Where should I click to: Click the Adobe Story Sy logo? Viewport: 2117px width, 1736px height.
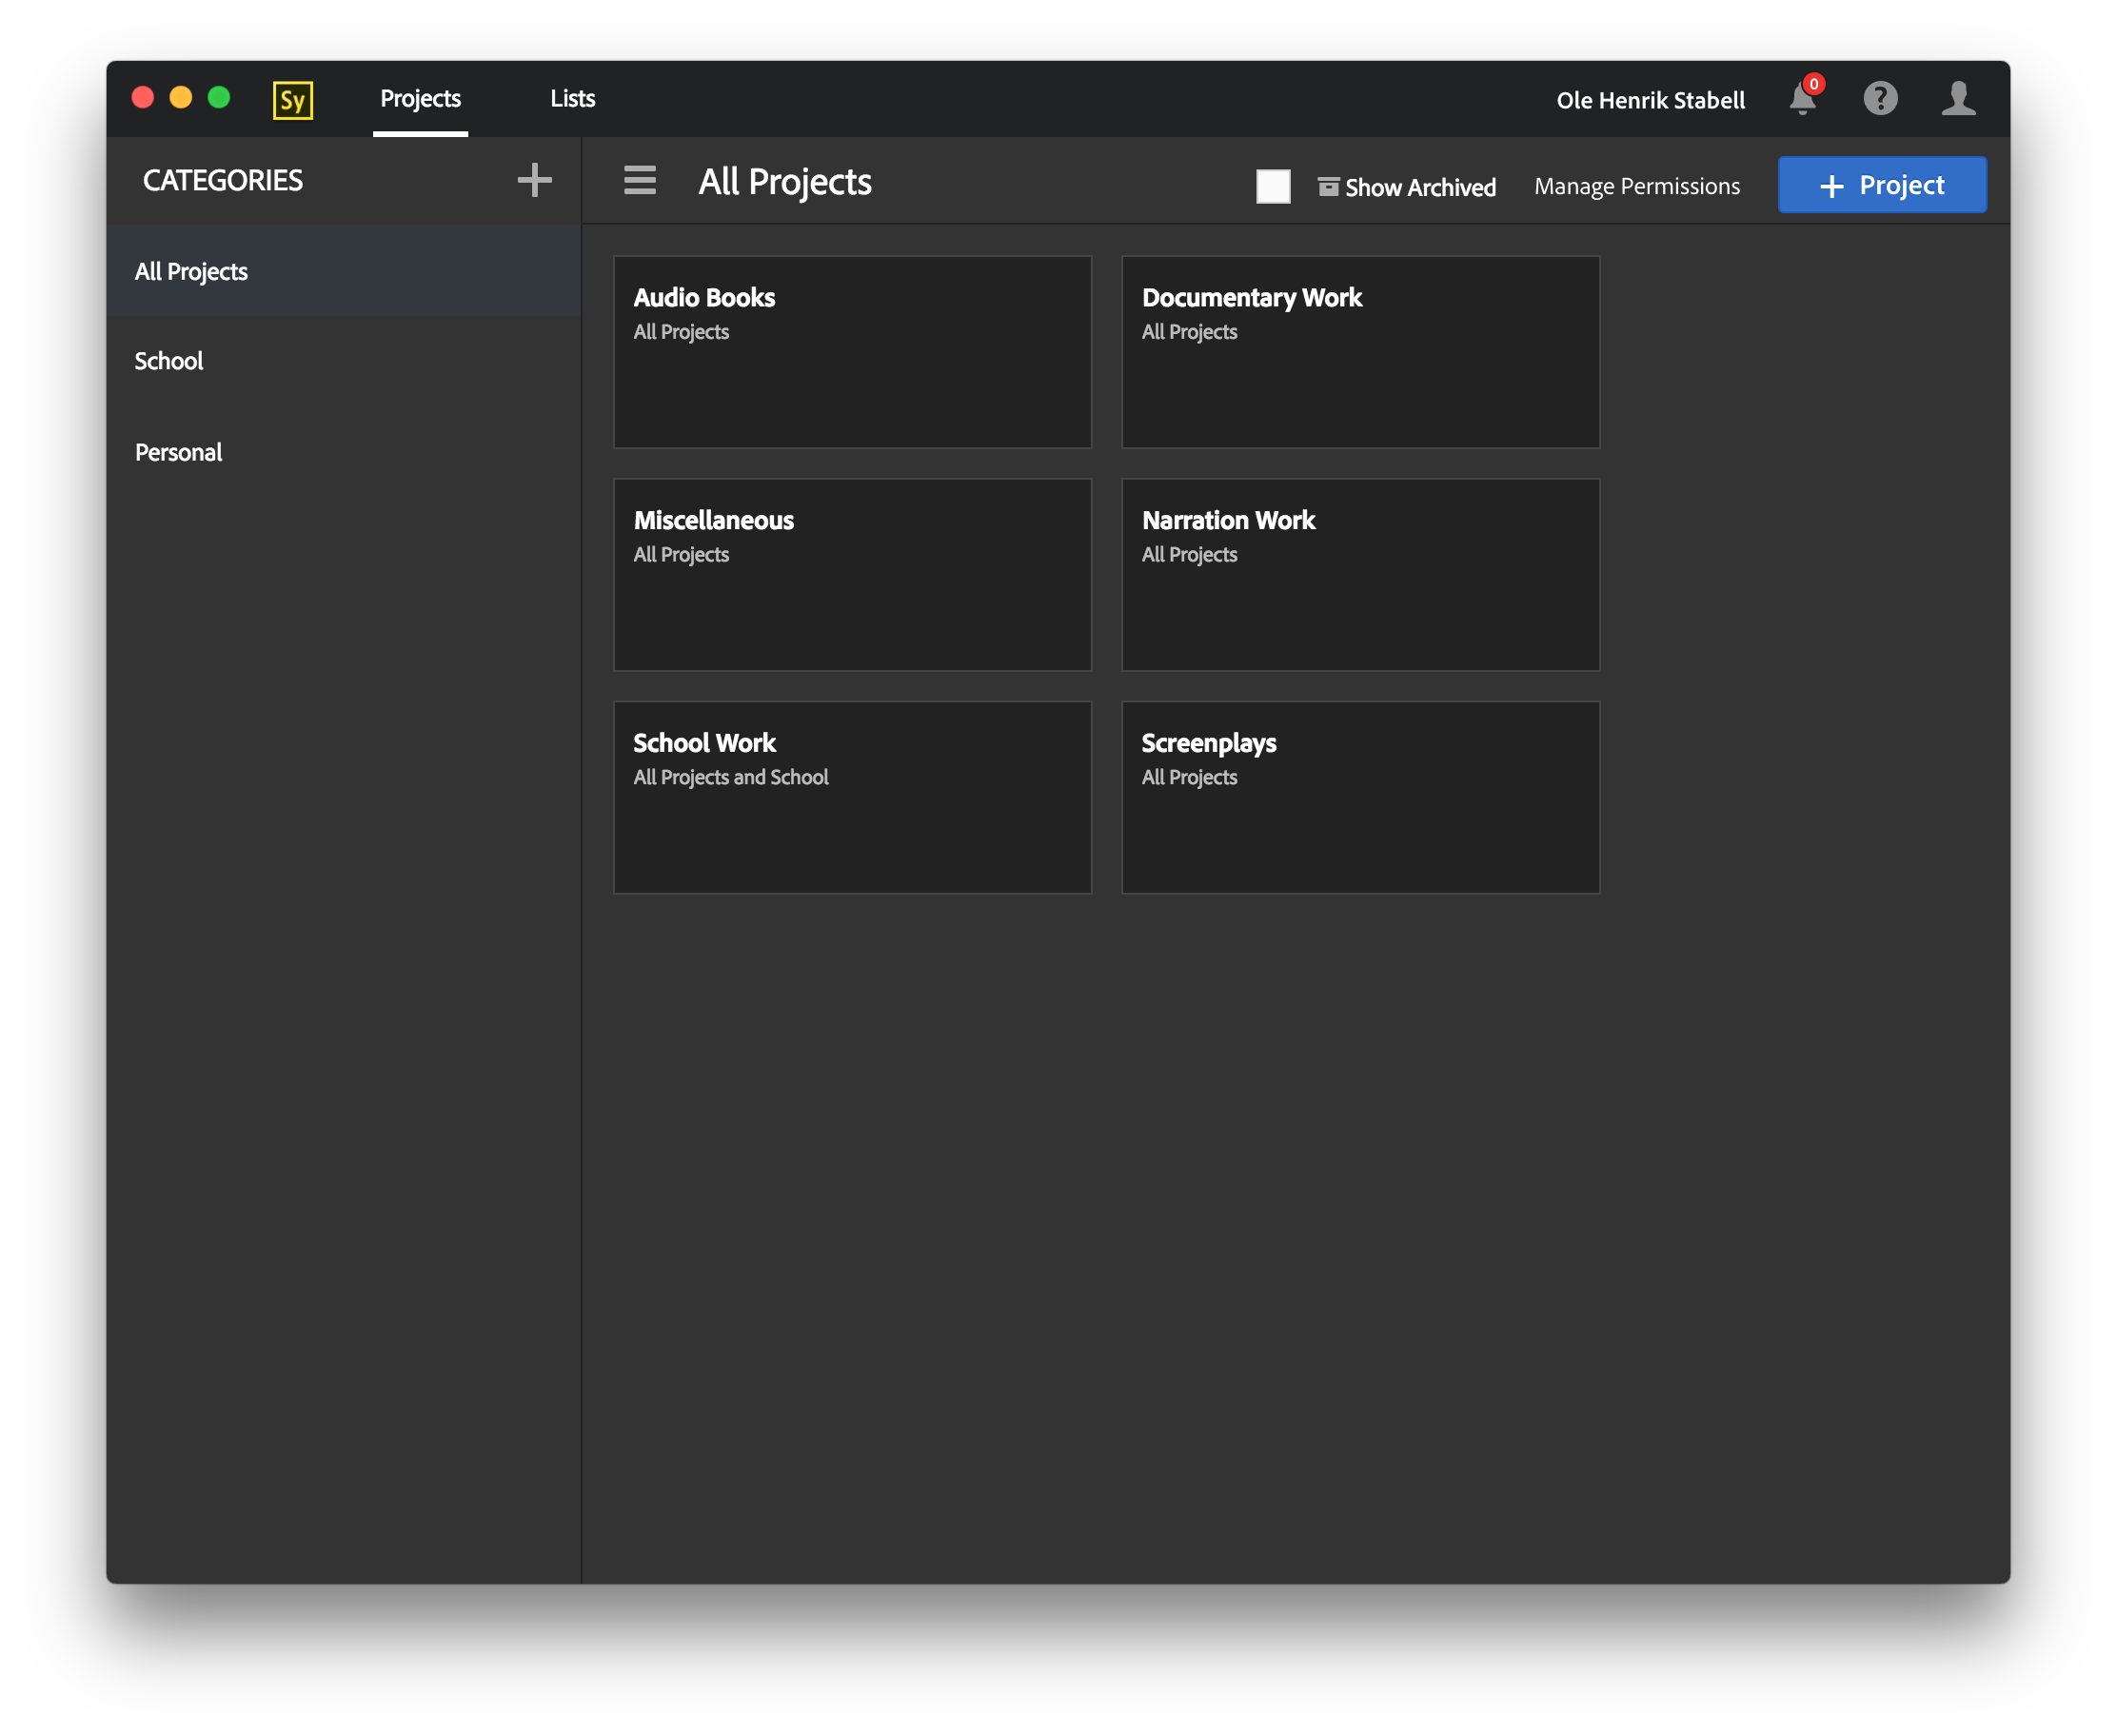pyautogui.click(x=292, y=100)
